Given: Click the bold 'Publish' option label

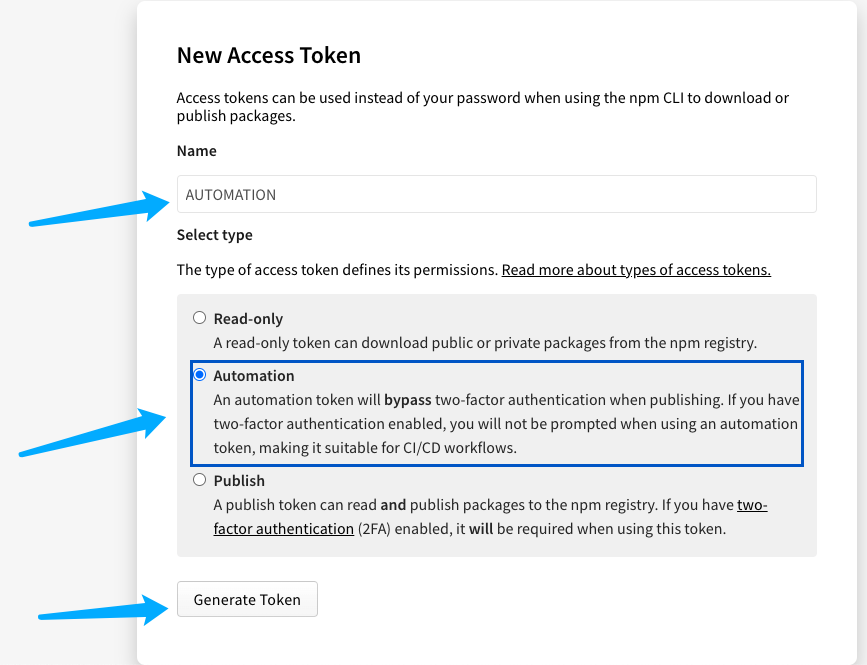Looking at the screenshot, I should [239, 481].
